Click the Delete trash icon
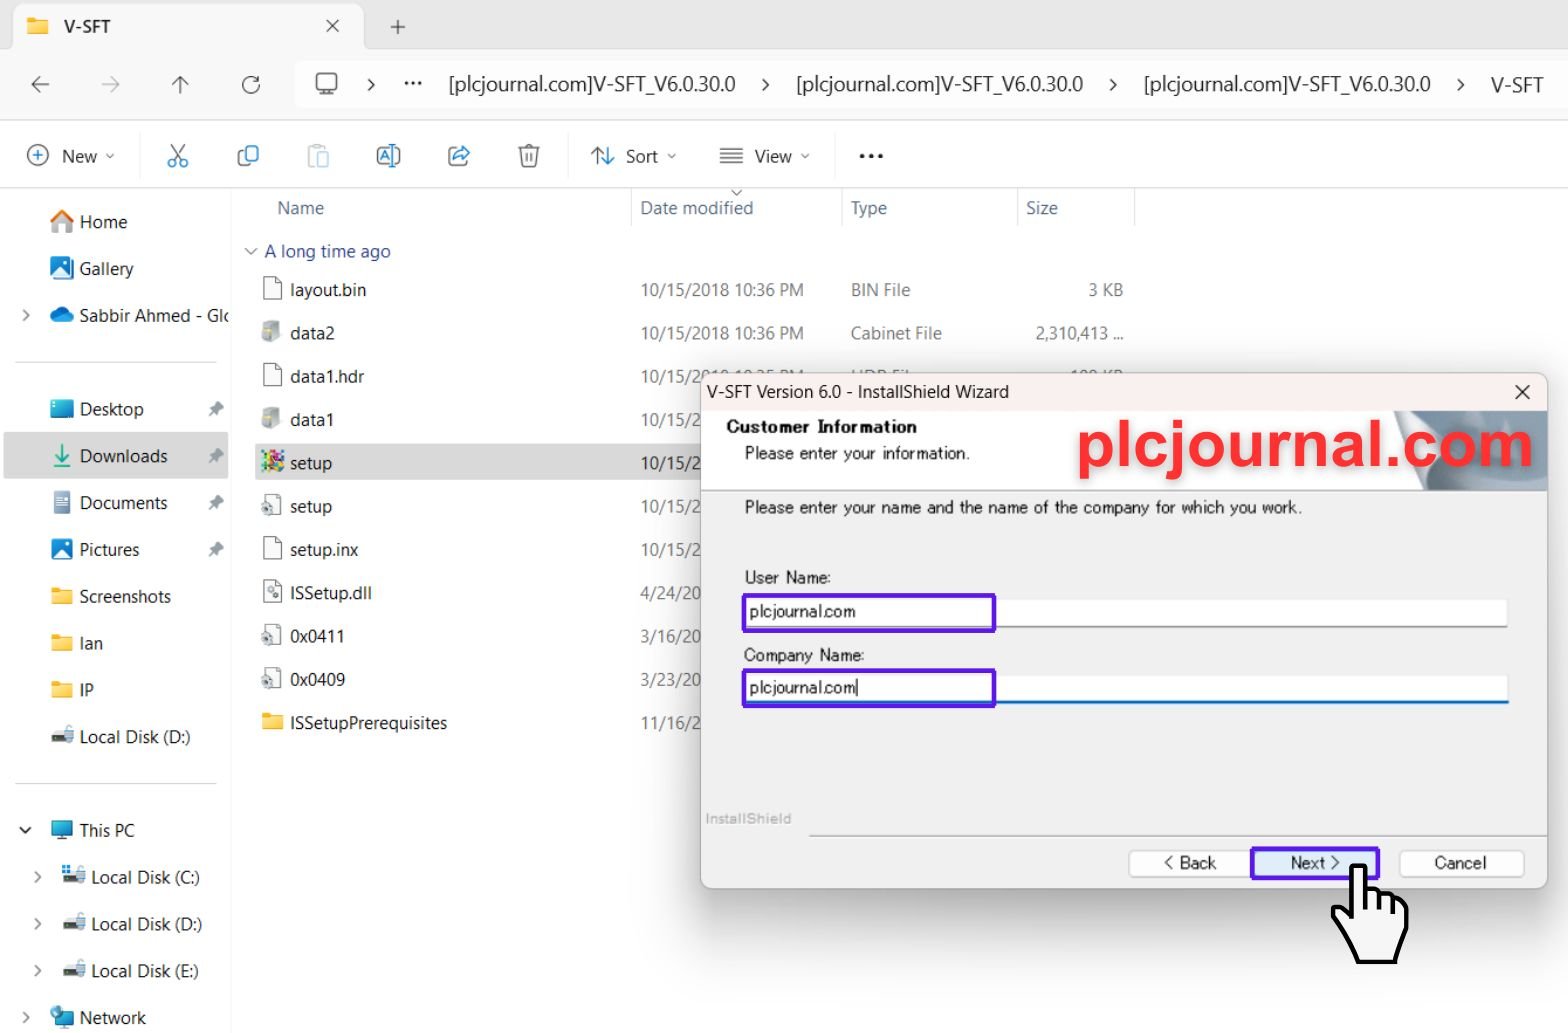 pyautogui.click(x=529, y=156)
